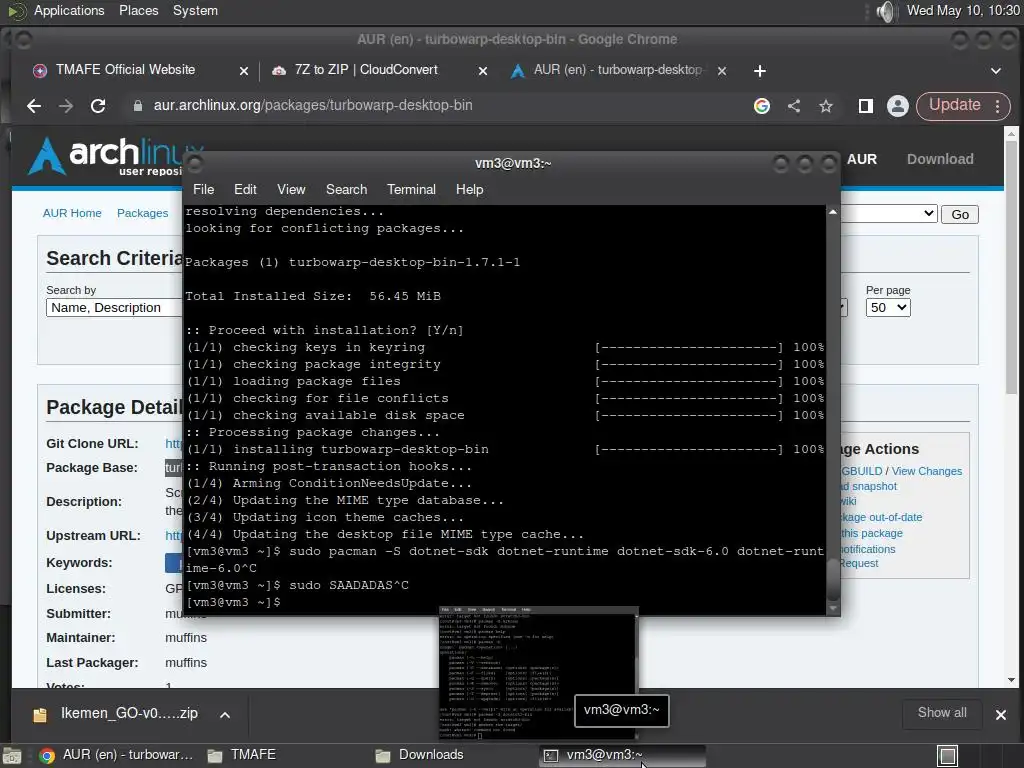Screen dimensions: 1024x768
Task: Close the AUR turbowarp-desktop tab
Action: [722, 71]
